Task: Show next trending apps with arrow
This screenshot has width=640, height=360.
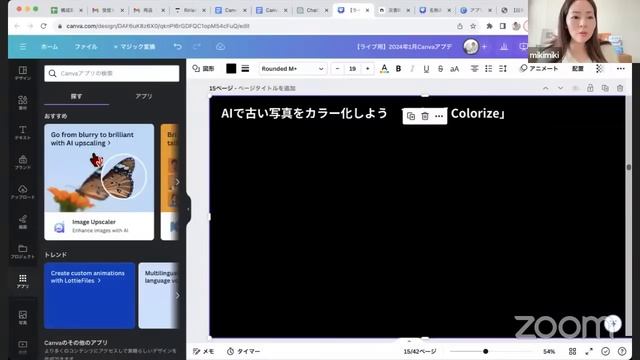Action: pos(177,295)
